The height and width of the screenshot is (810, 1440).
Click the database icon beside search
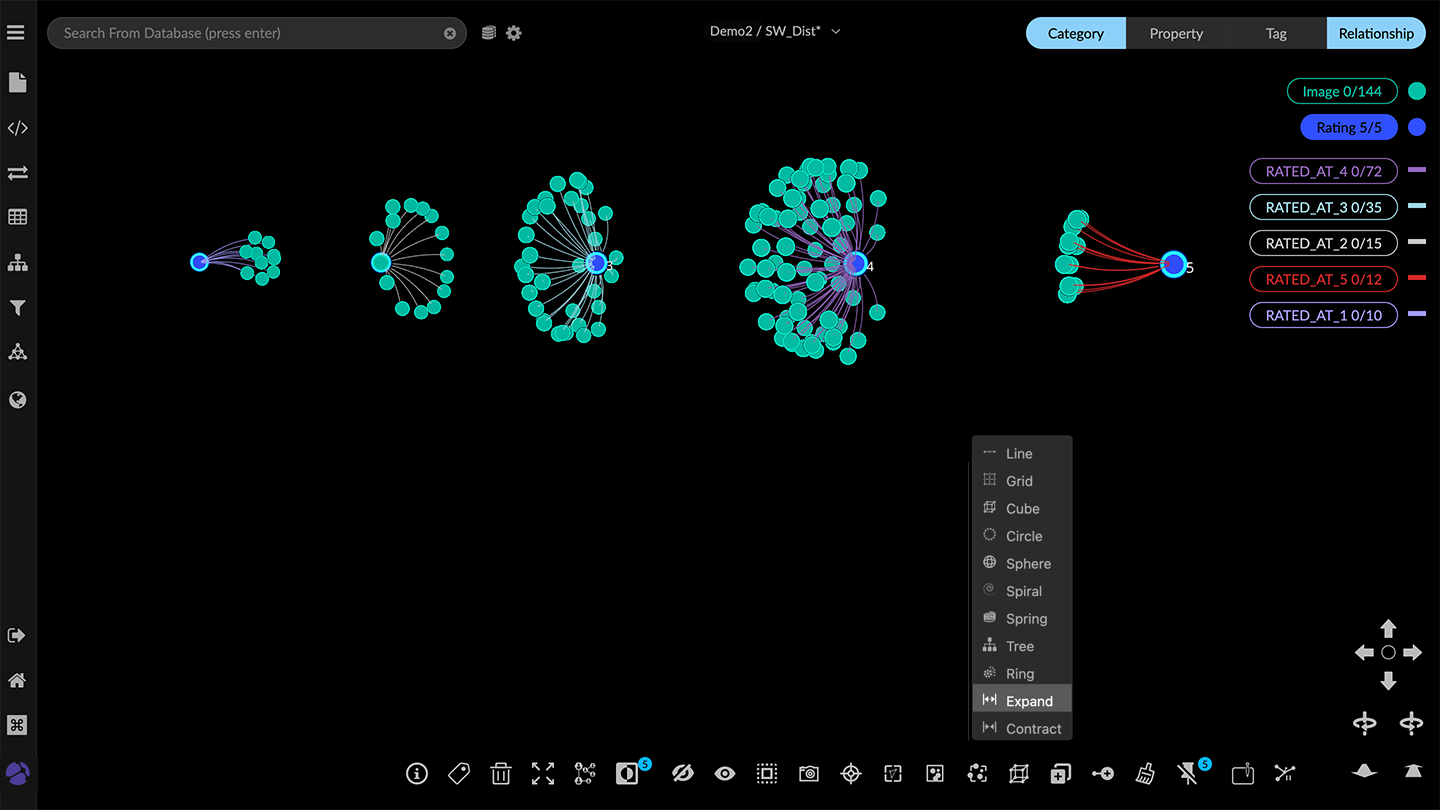click(x=488, y=33)
